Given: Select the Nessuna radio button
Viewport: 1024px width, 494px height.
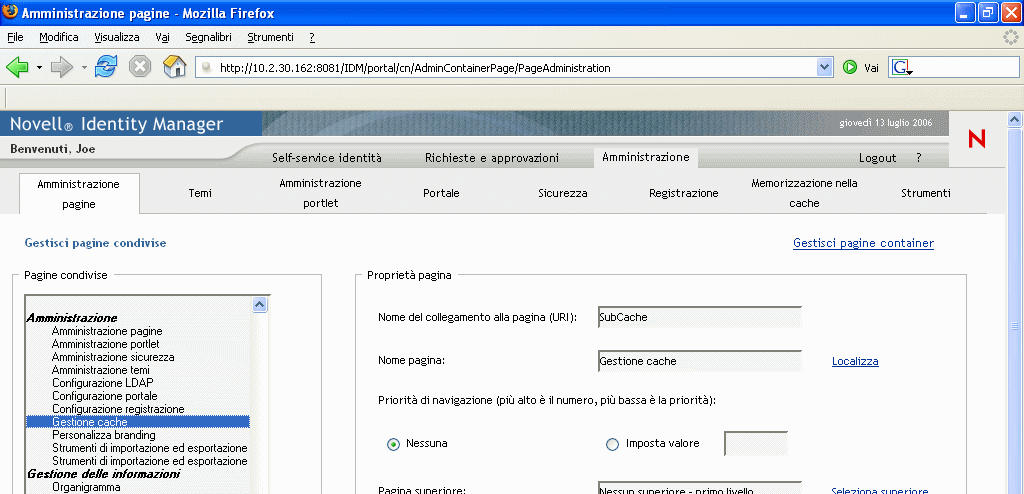Looking at the screenshot, I should click(393, 444).
